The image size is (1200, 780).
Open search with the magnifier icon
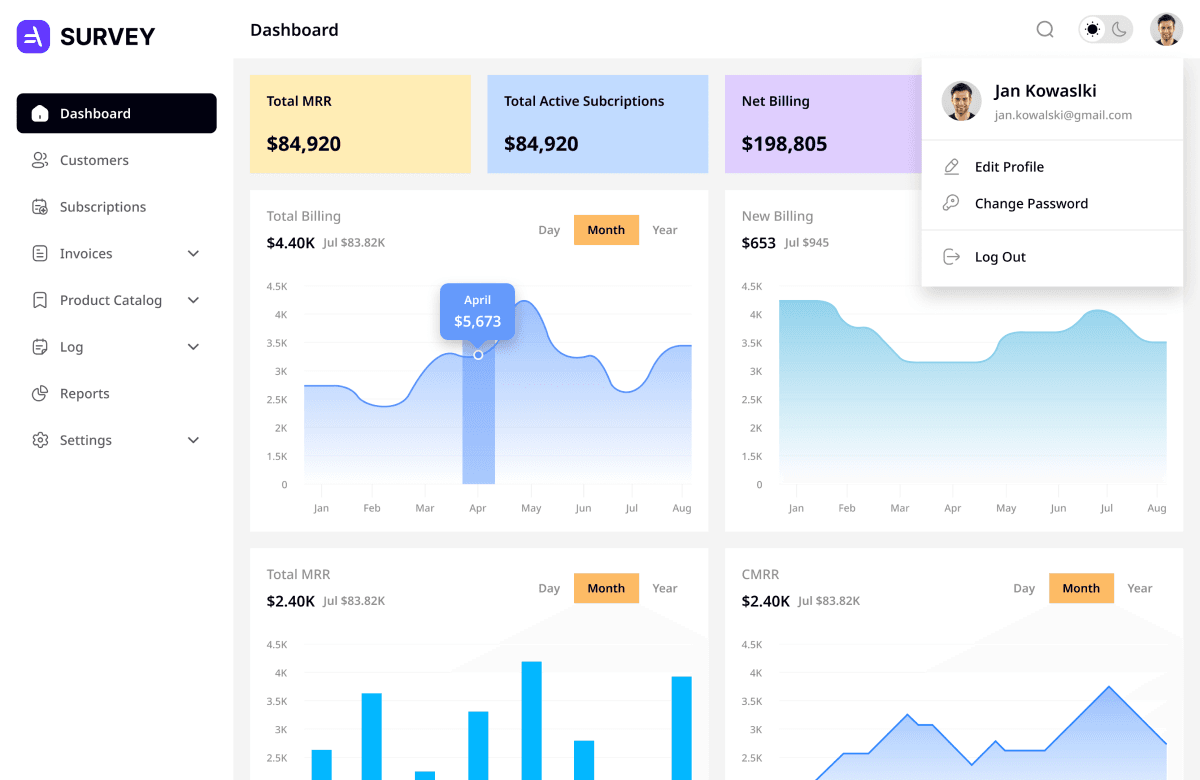[1045, 29]
